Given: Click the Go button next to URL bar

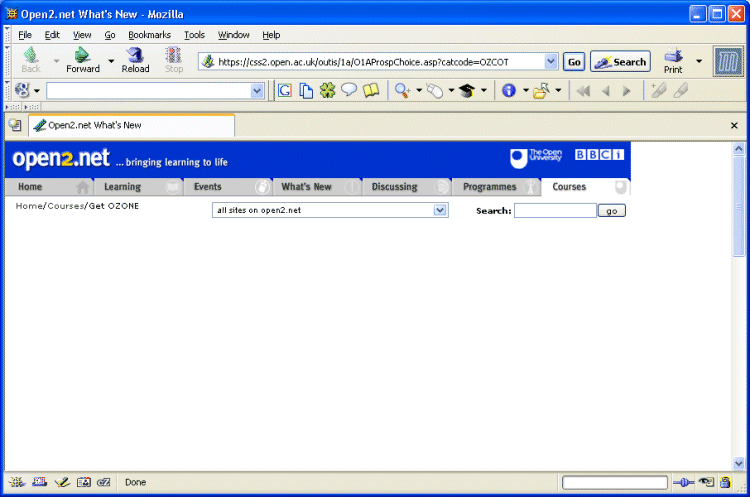Looking at the screenshot, I should click(x=574, y=62).
